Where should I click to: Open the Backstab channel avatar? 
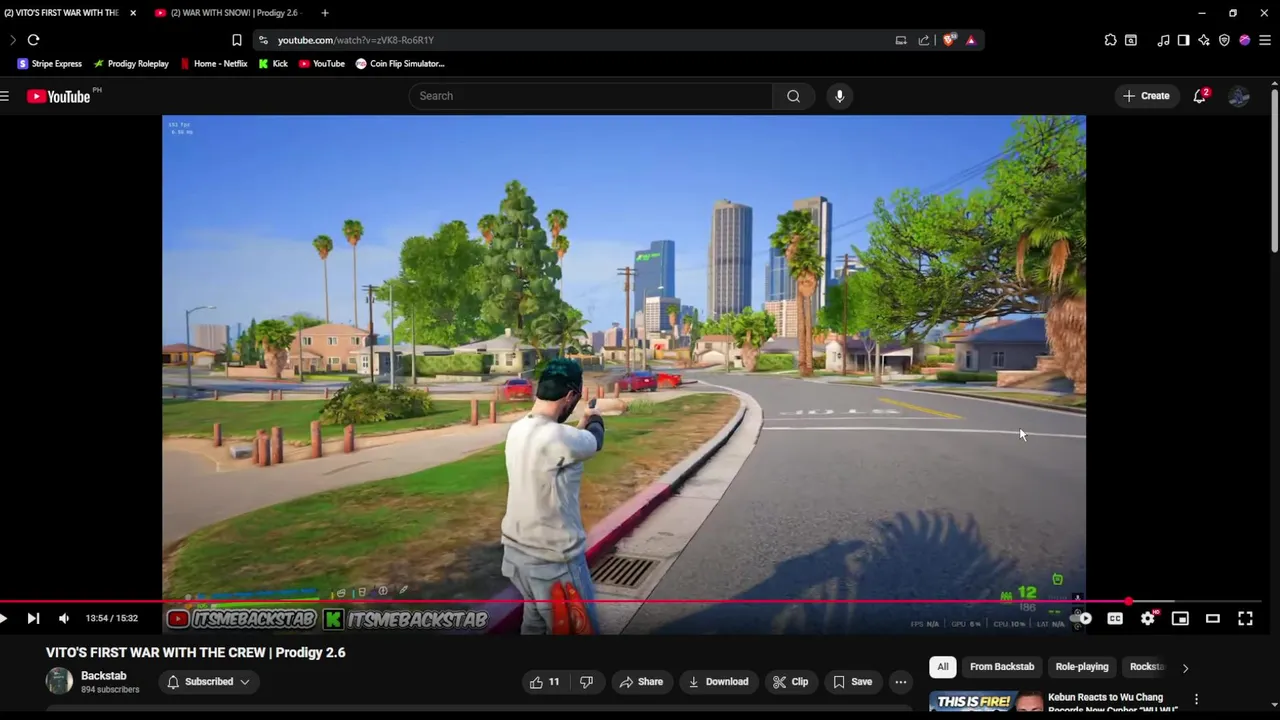(59, 681)
